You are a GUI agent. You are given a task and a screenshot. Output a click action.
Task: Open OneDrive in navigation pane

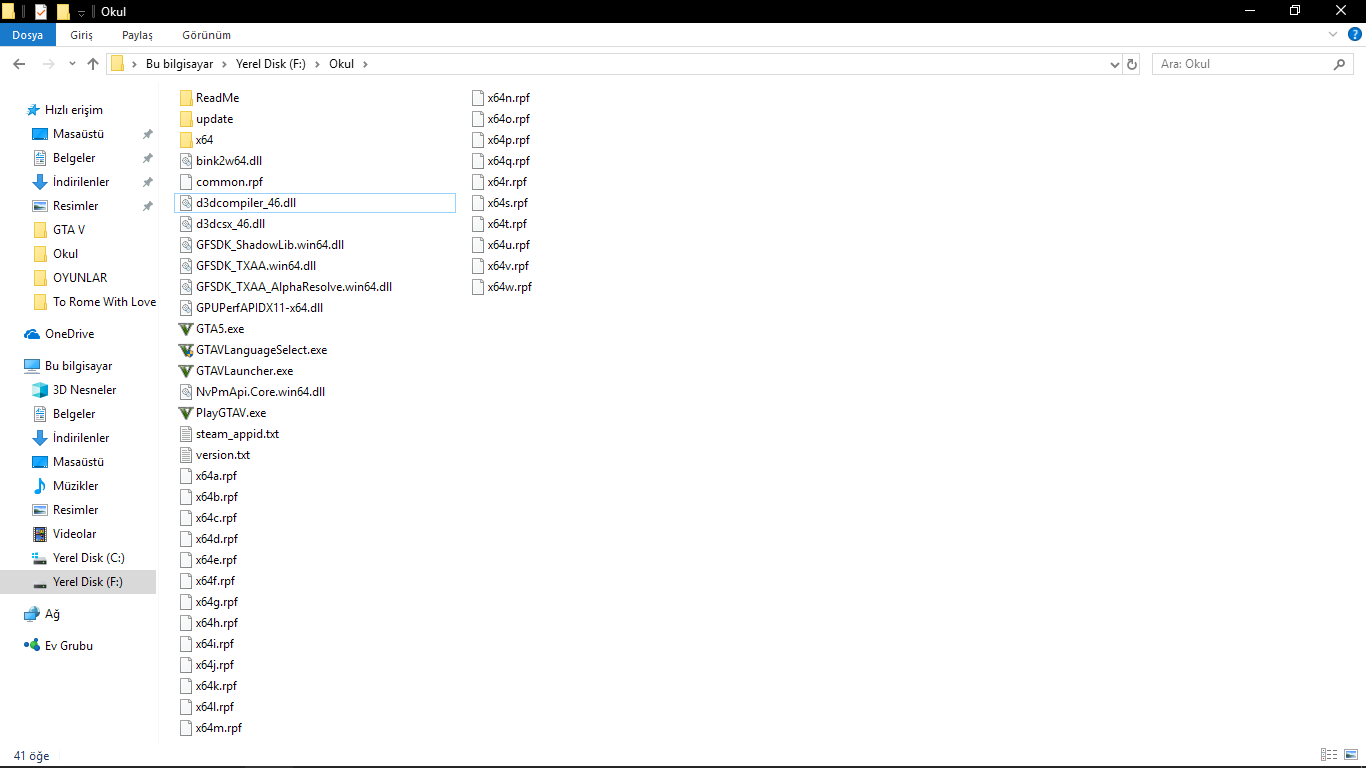click(69, 334)
